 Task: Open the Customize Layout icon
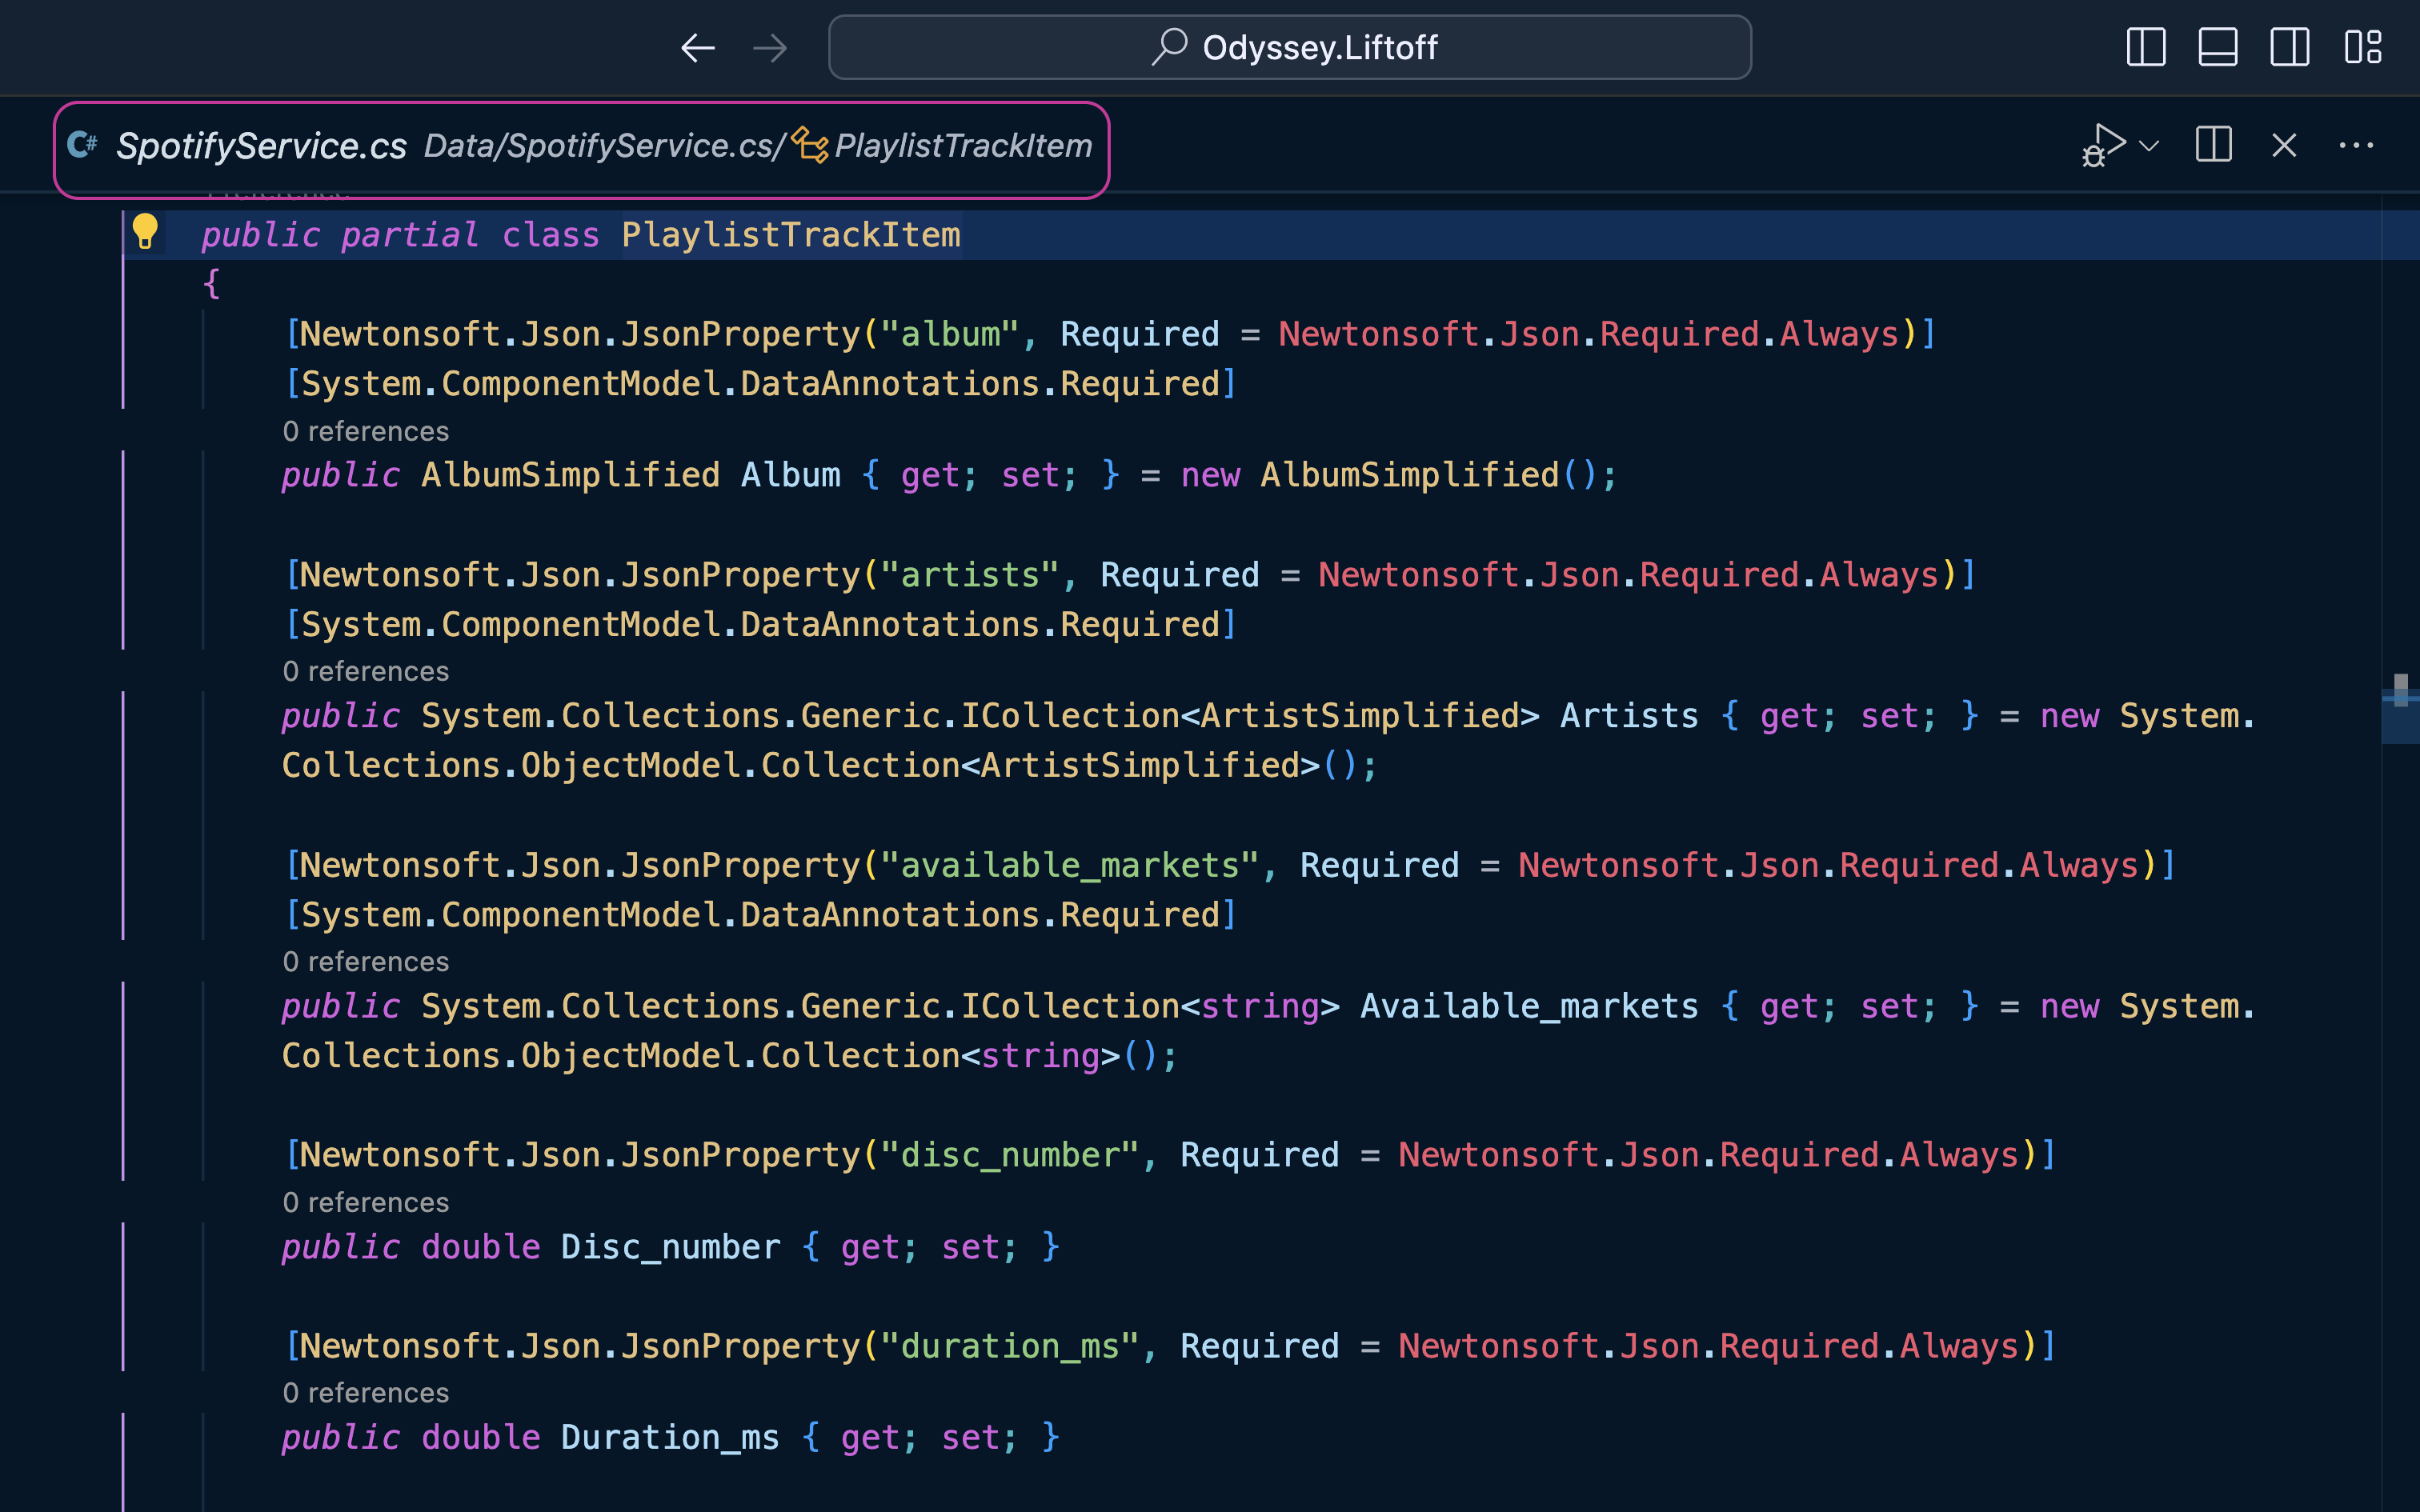coord(2364,47)
